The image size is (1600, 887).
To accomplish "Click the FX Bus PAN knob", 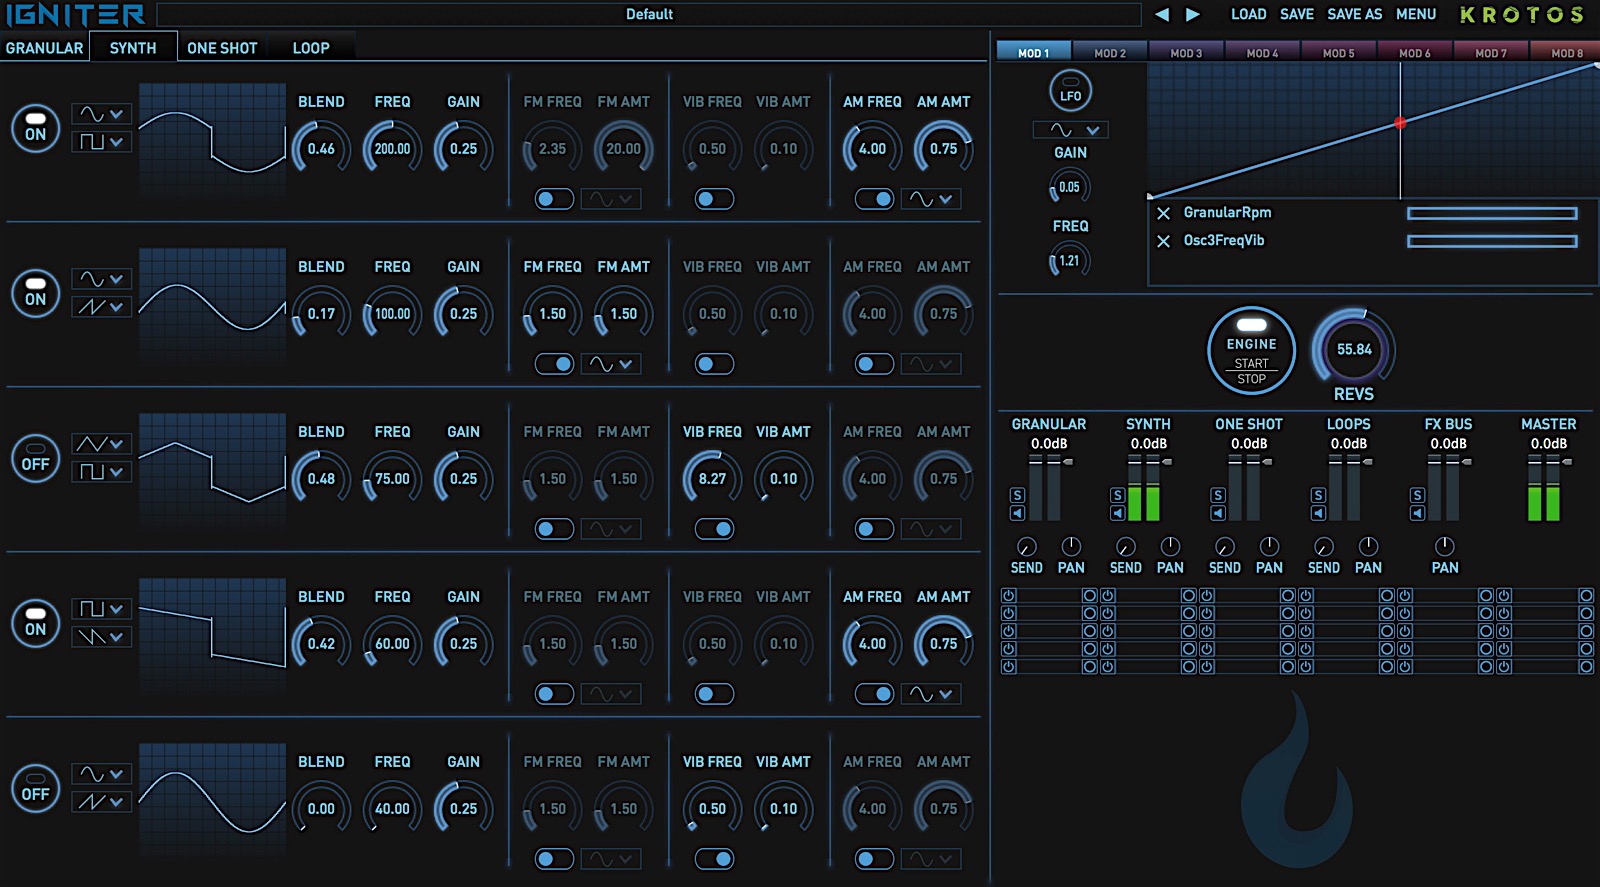I will 1444,546.
